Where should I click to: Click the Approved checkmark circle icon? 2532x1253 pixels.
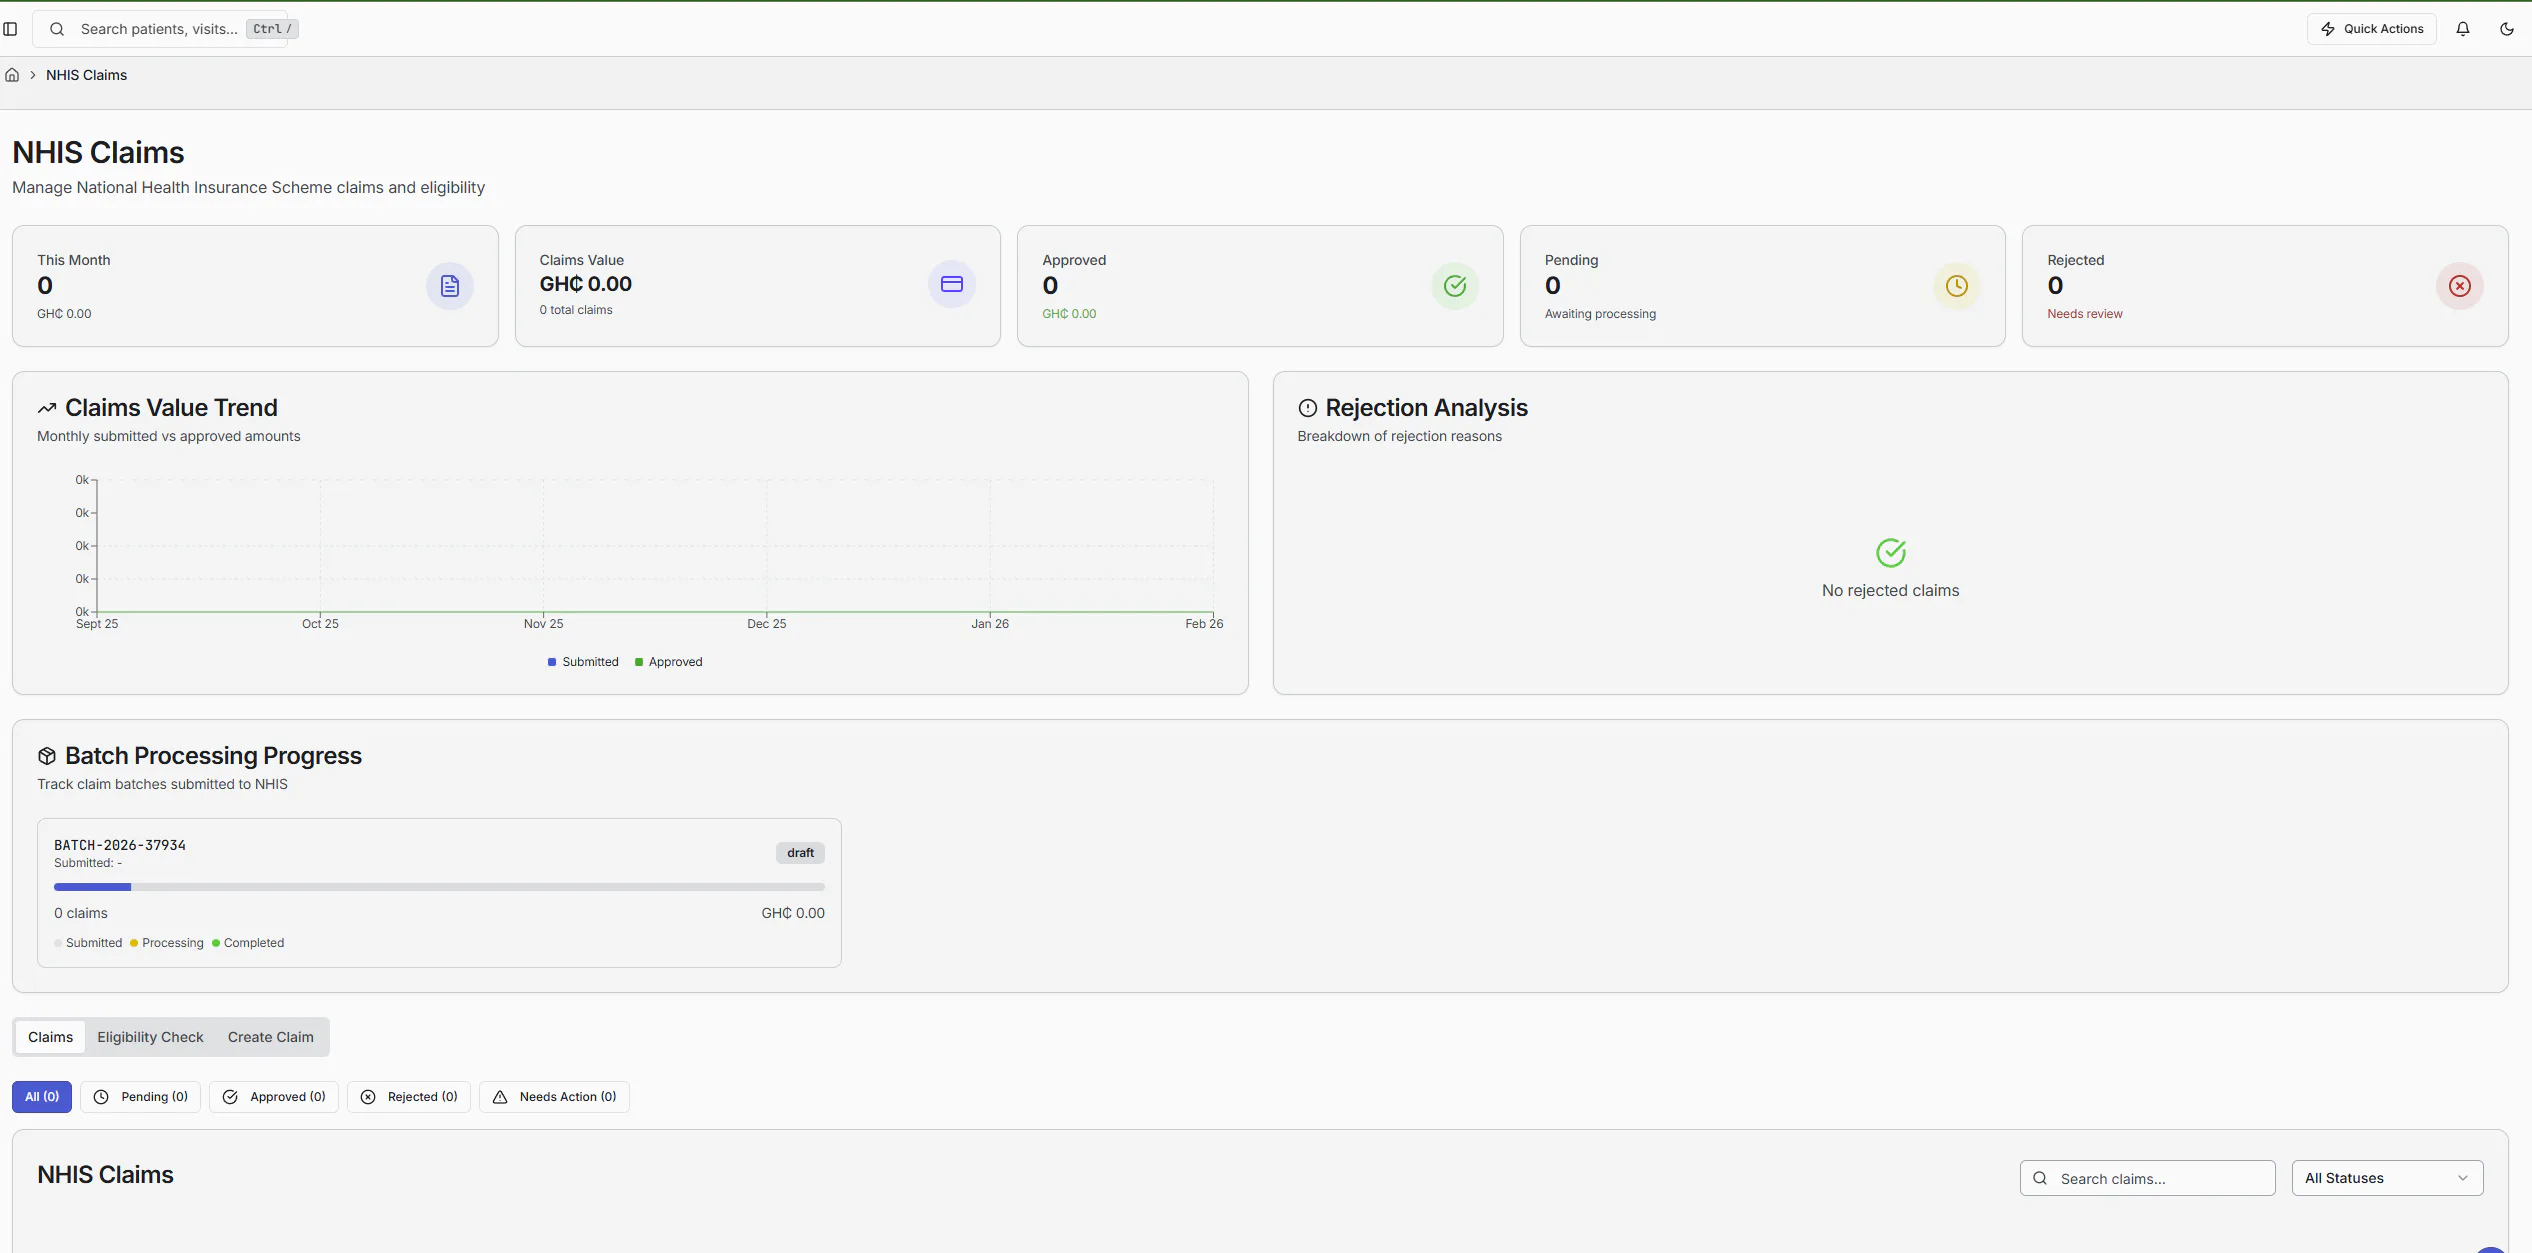pyautogui.click(x=1455, y=286)
